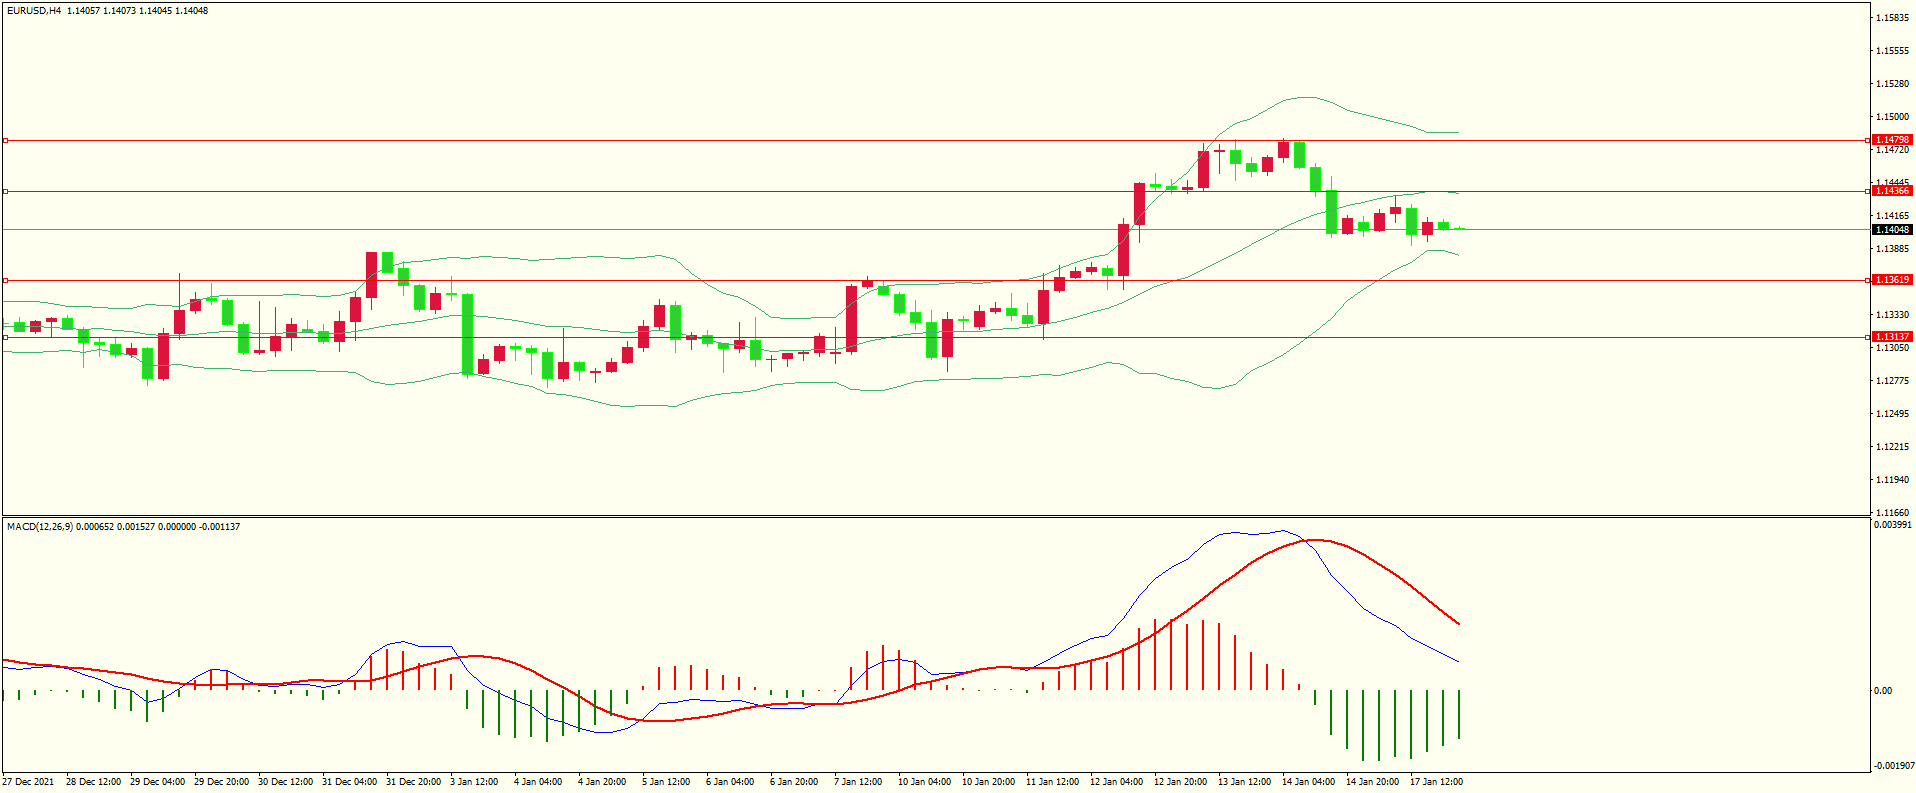The height and width of the screenshot is (793, 1916).
Task: Click the tall green candle on 3 Jan
Action: pos(467,334)
